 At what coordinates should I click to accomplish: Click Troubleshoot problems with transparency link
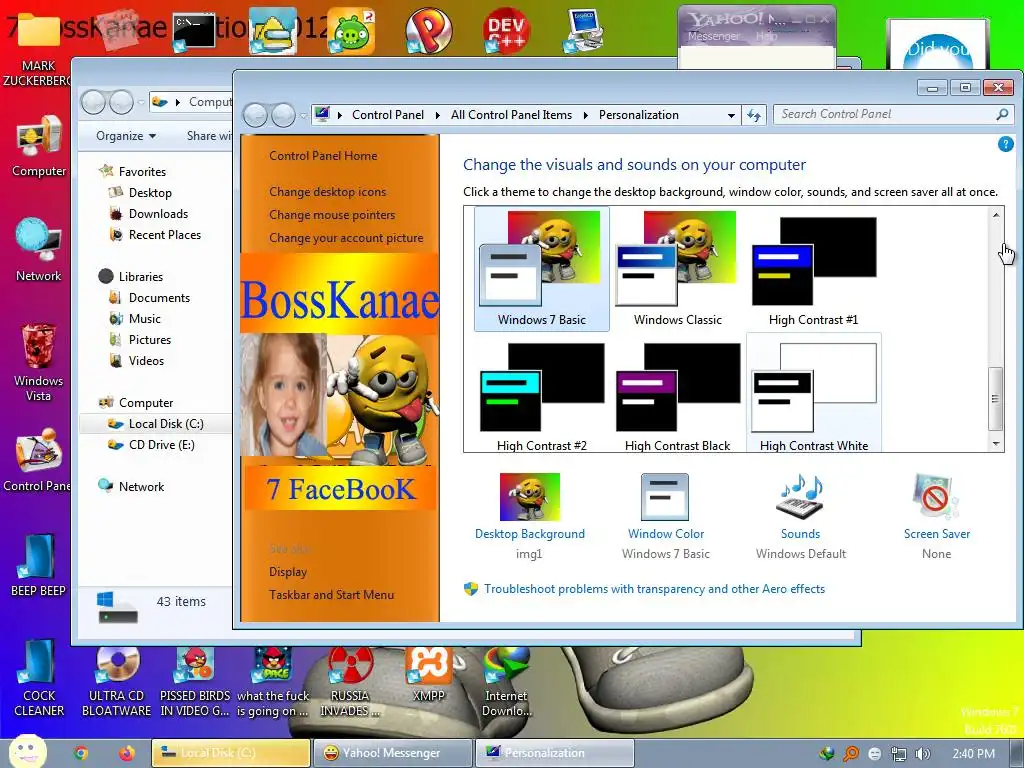click(x=654, y=589)
